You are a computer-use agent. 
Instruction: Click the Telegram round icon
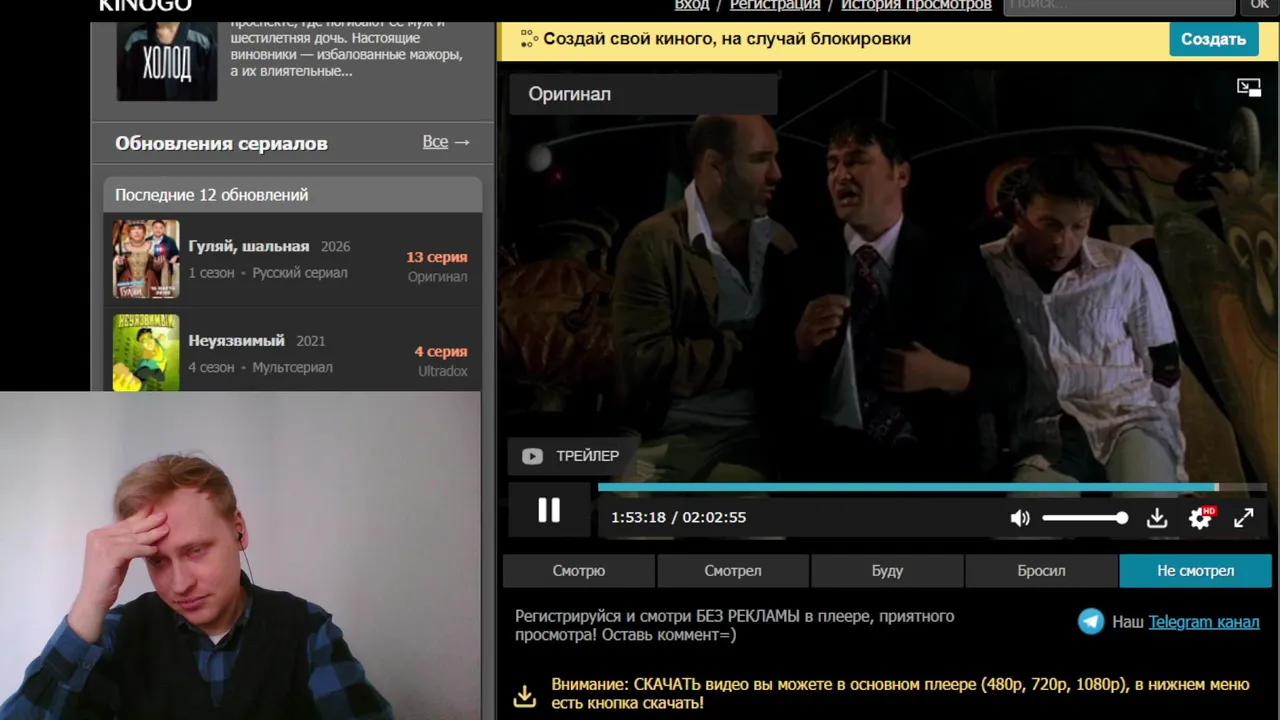click(1091, 622)
